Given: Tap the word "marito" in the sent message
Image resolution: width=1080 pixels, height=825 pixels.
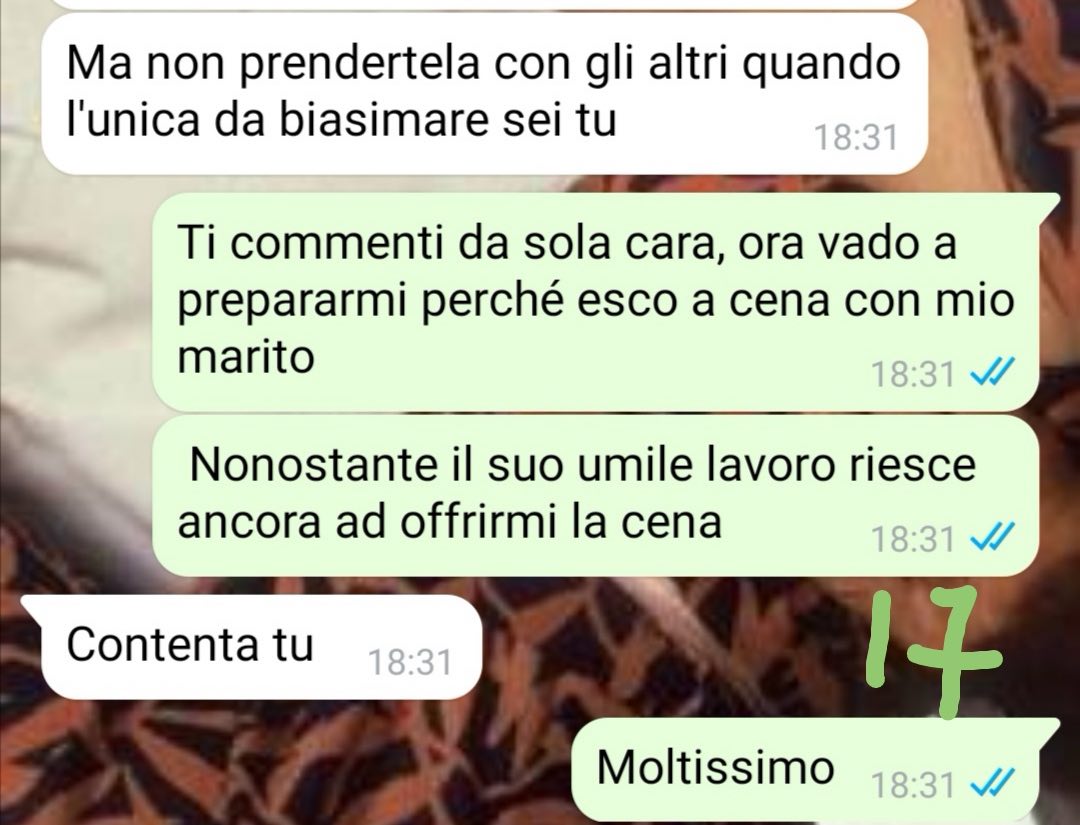Looking at the screenshot, I should [246, 357].
